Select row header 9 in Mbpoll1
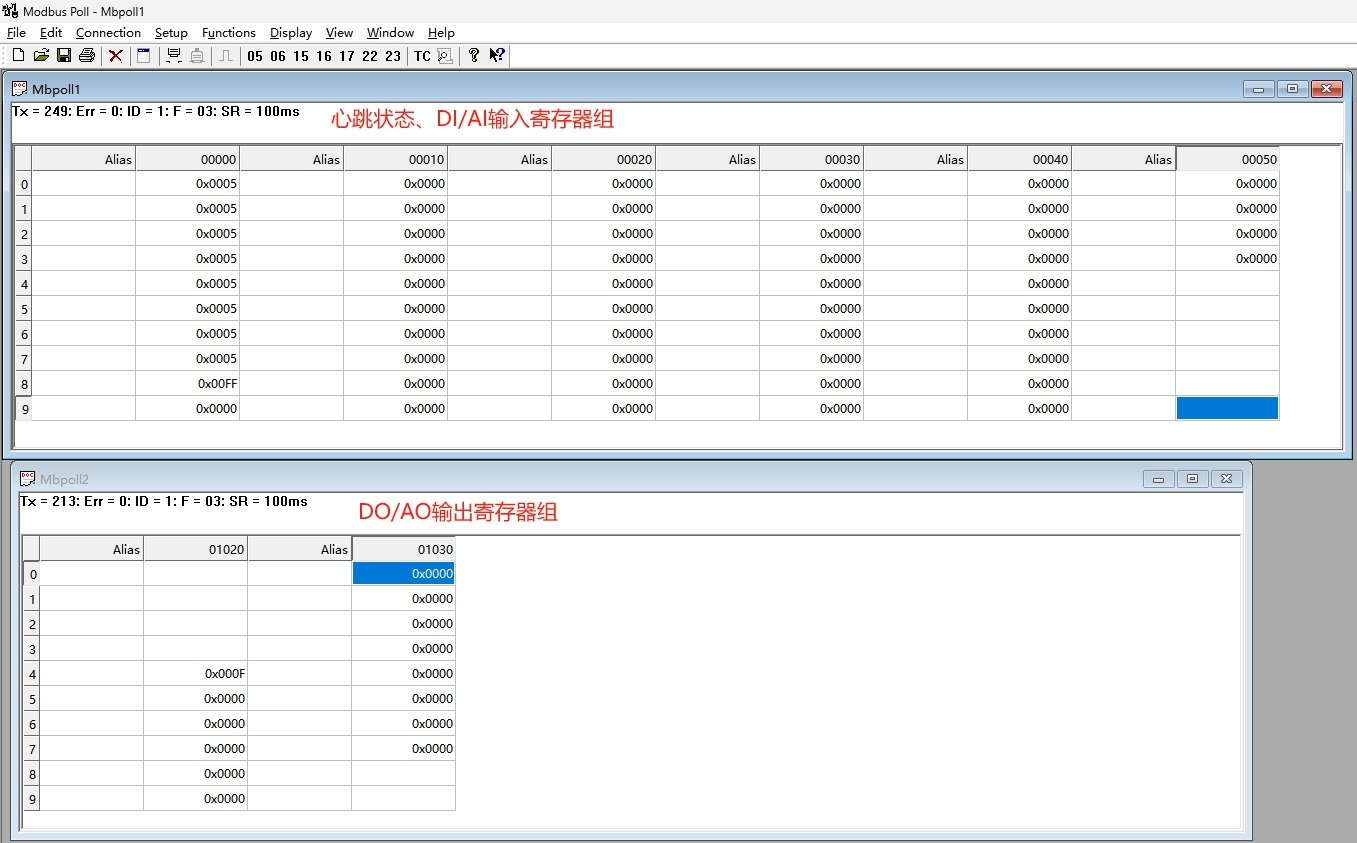1357x843 pixels. [x=24, y=408]
